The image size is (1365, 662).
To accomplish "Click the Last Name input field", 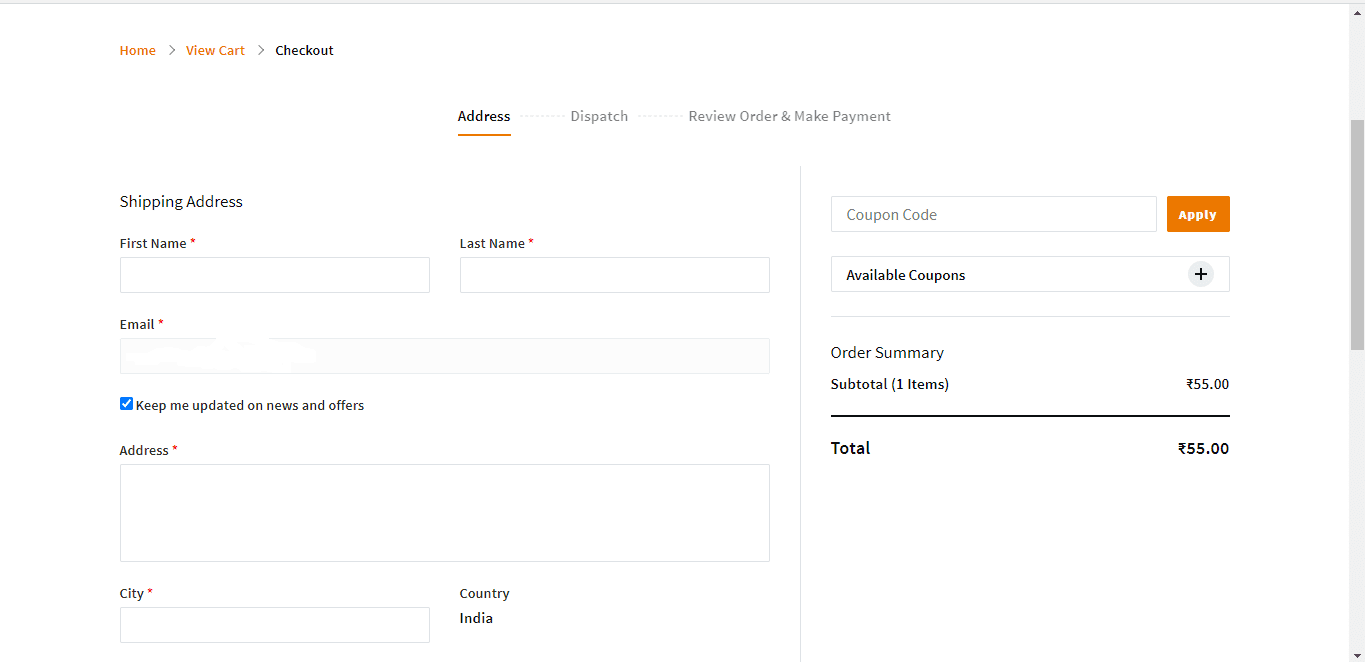I will [x=614, y=275].
